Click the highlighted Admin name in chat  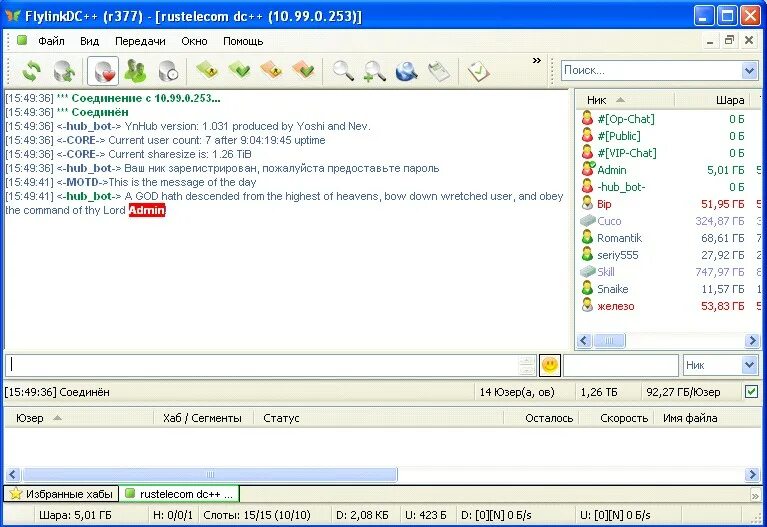147,210
